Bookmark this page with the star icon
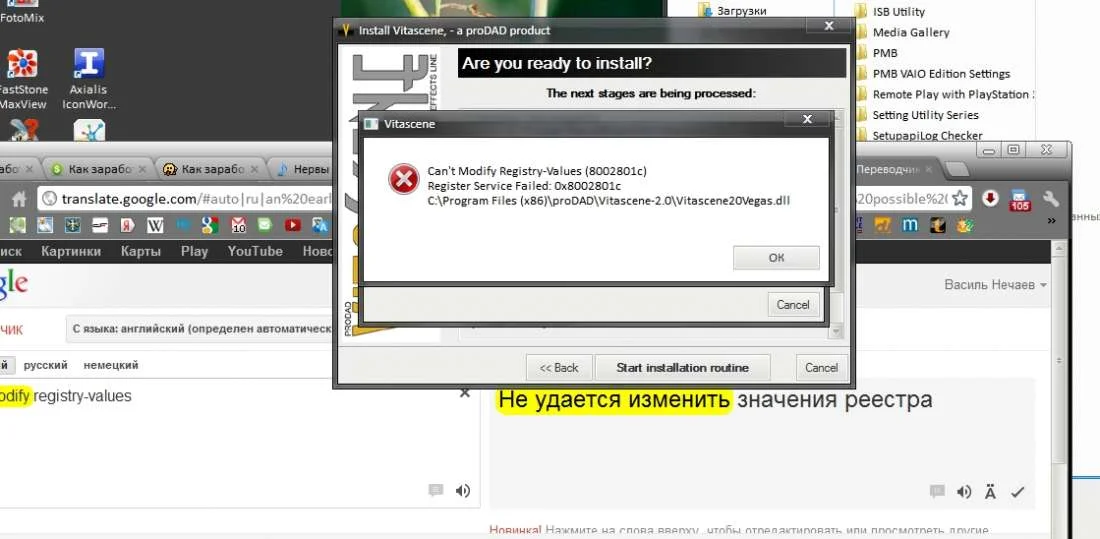The height and width of the screenshot is (539, 1100). click(960, 199)
